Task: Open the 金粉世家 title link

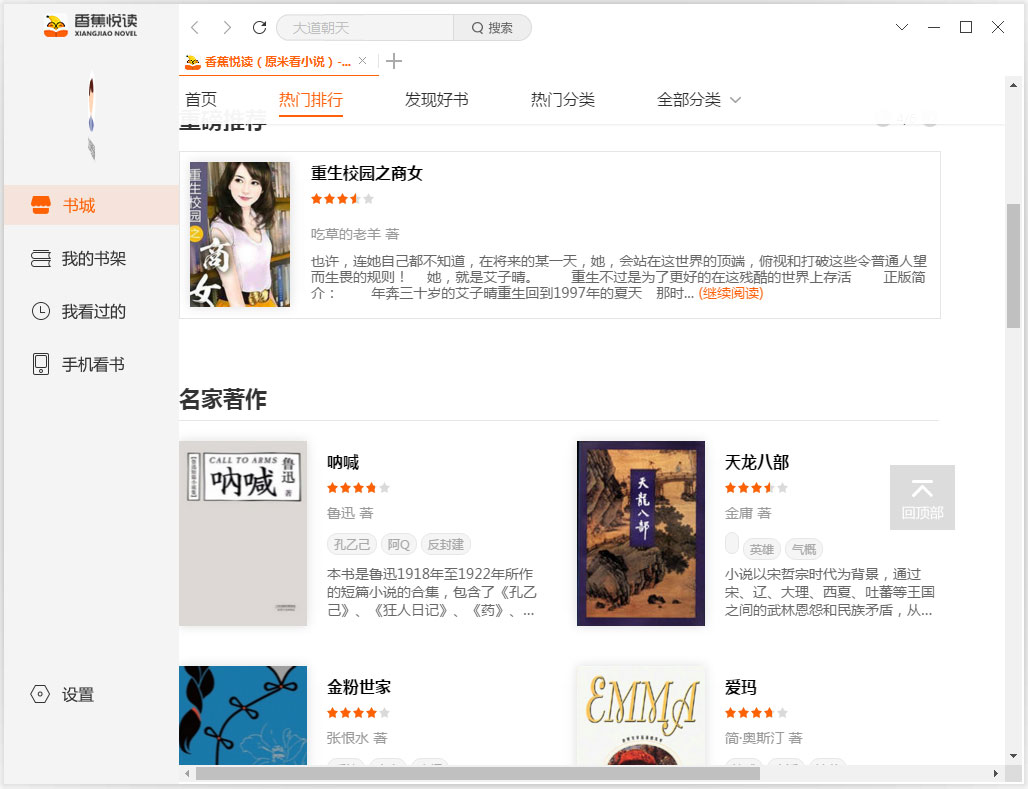Action: click(359, 687)
